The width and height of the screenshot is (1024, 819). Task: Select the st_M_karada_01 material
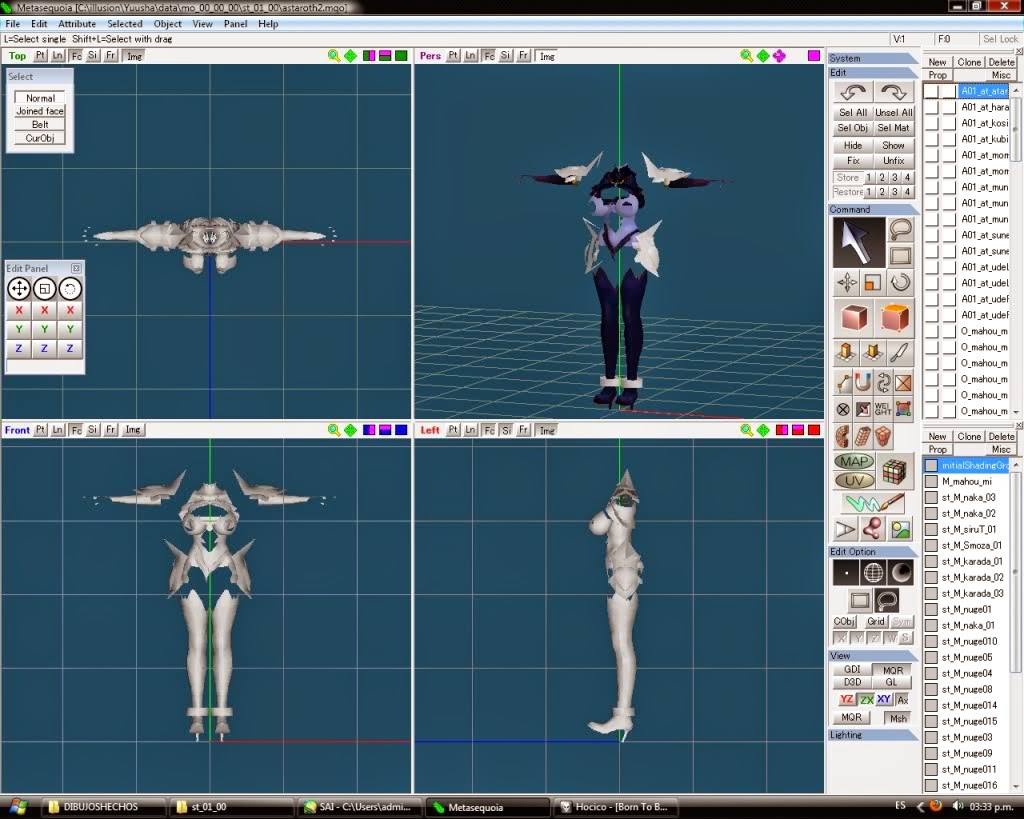[x=972, y=562]
